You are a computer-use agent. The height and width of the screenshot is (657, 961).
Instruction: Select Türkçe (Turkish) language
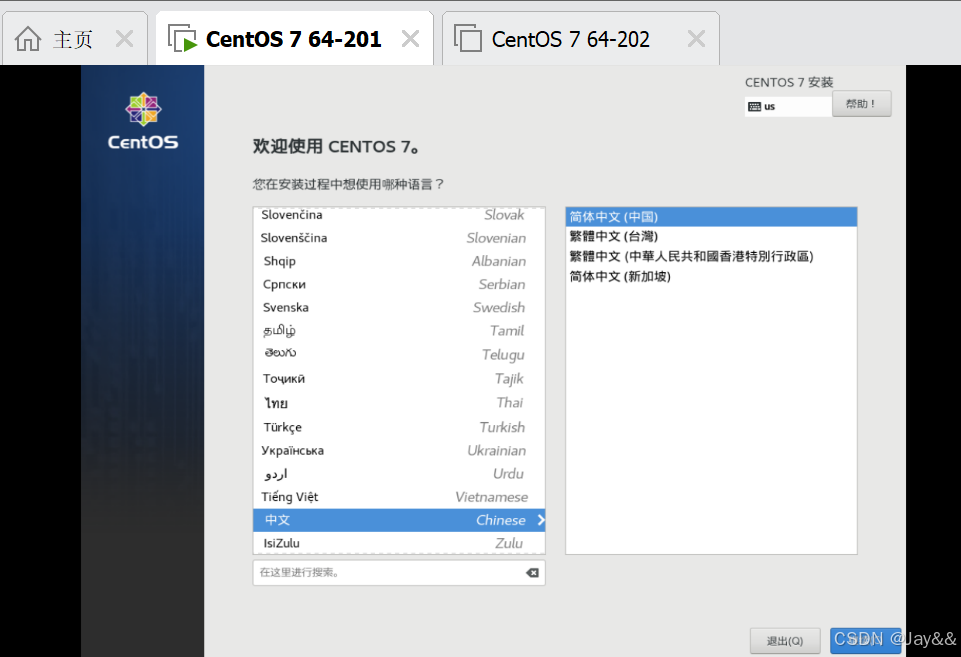point(399,427)
